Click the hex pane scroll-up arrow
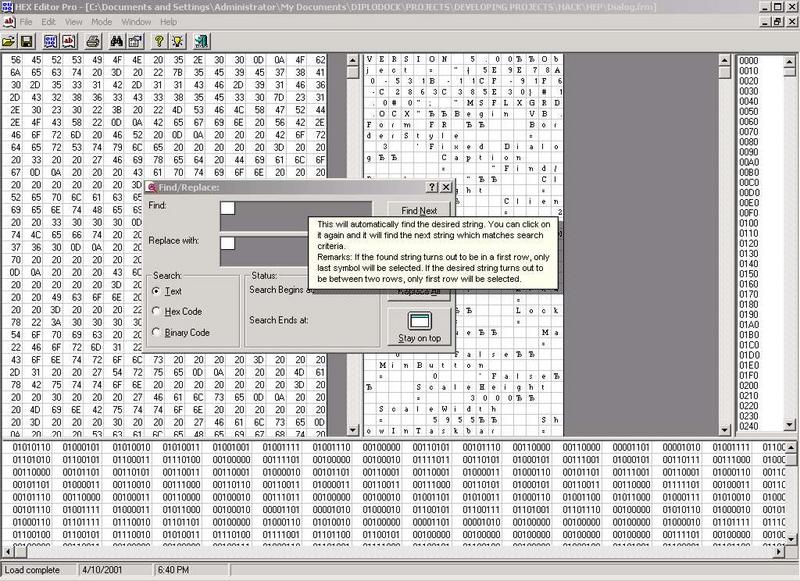This screenshot has width=800, height=581. click(x=353, y=60)
